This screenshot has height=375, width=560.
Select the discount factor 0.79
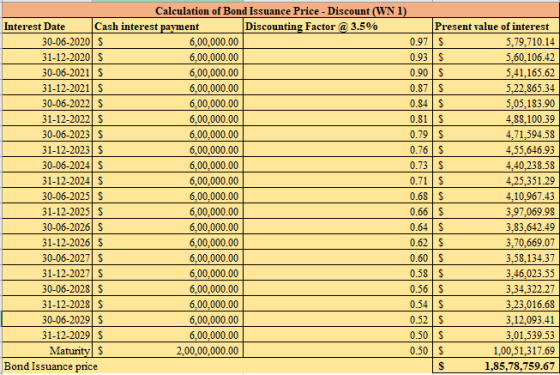[338, 134]
